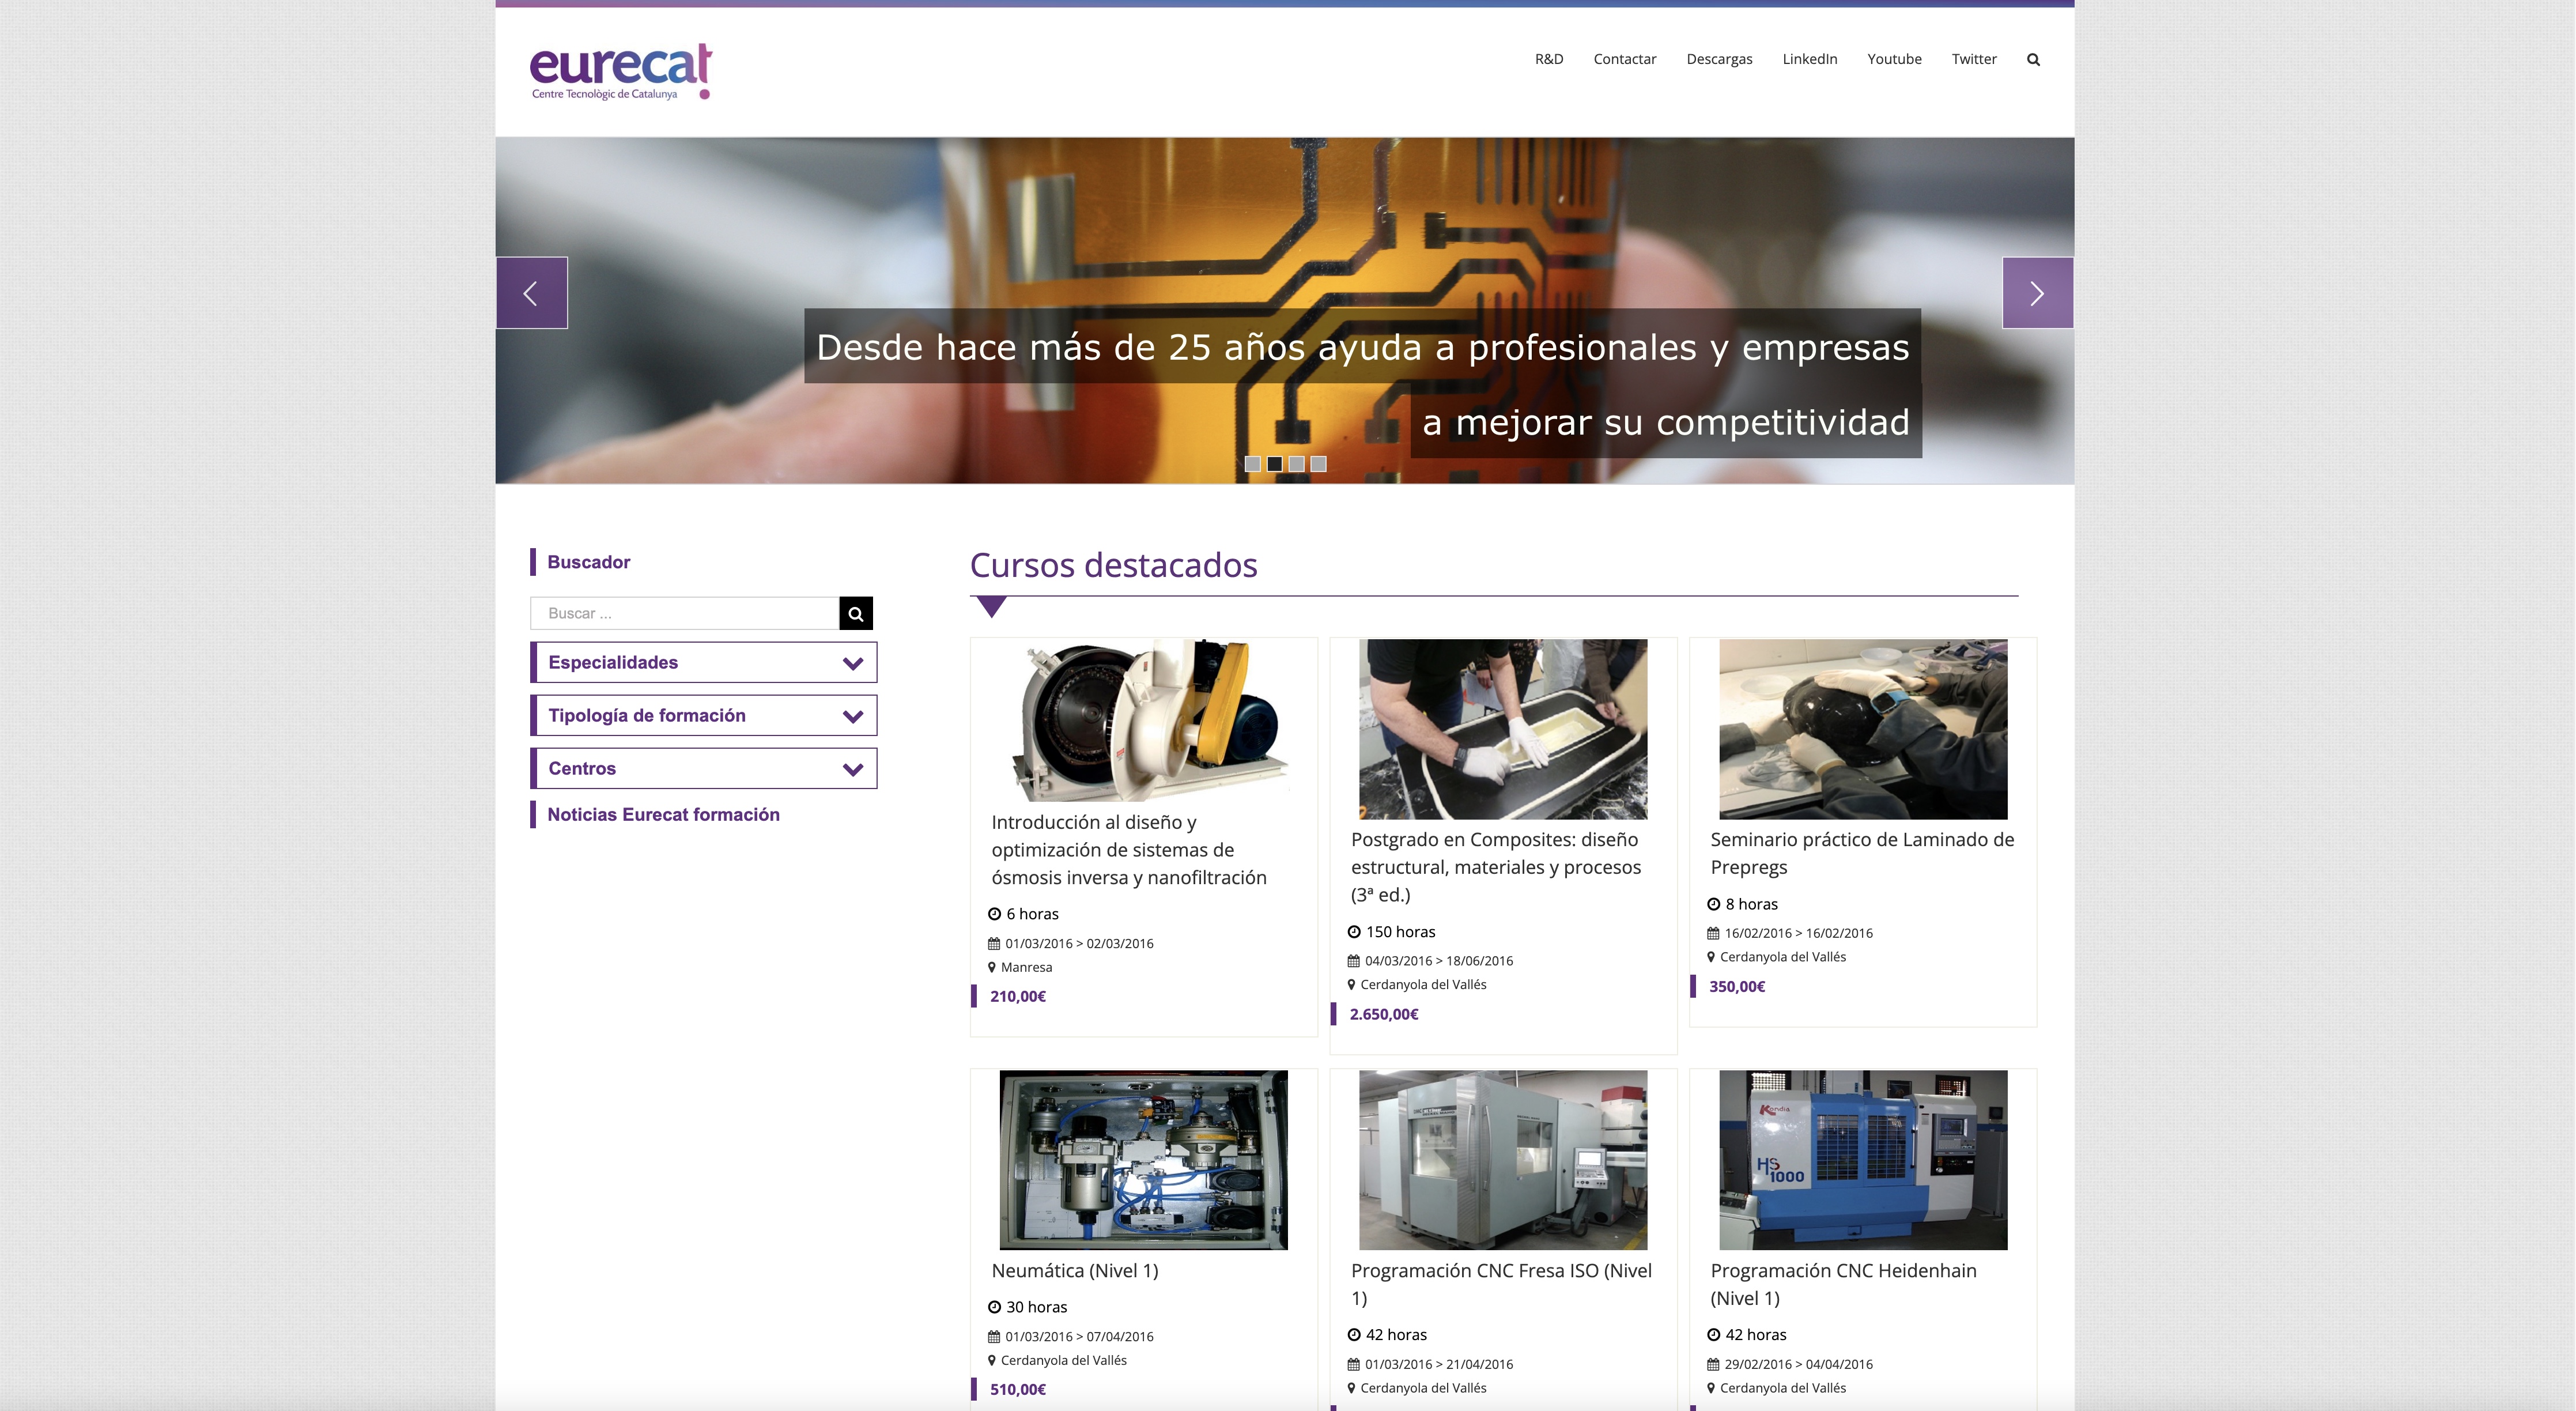Expand the Especialidades dropdown
Screen dimensions: 2576x1411
(x=704, y=662)
